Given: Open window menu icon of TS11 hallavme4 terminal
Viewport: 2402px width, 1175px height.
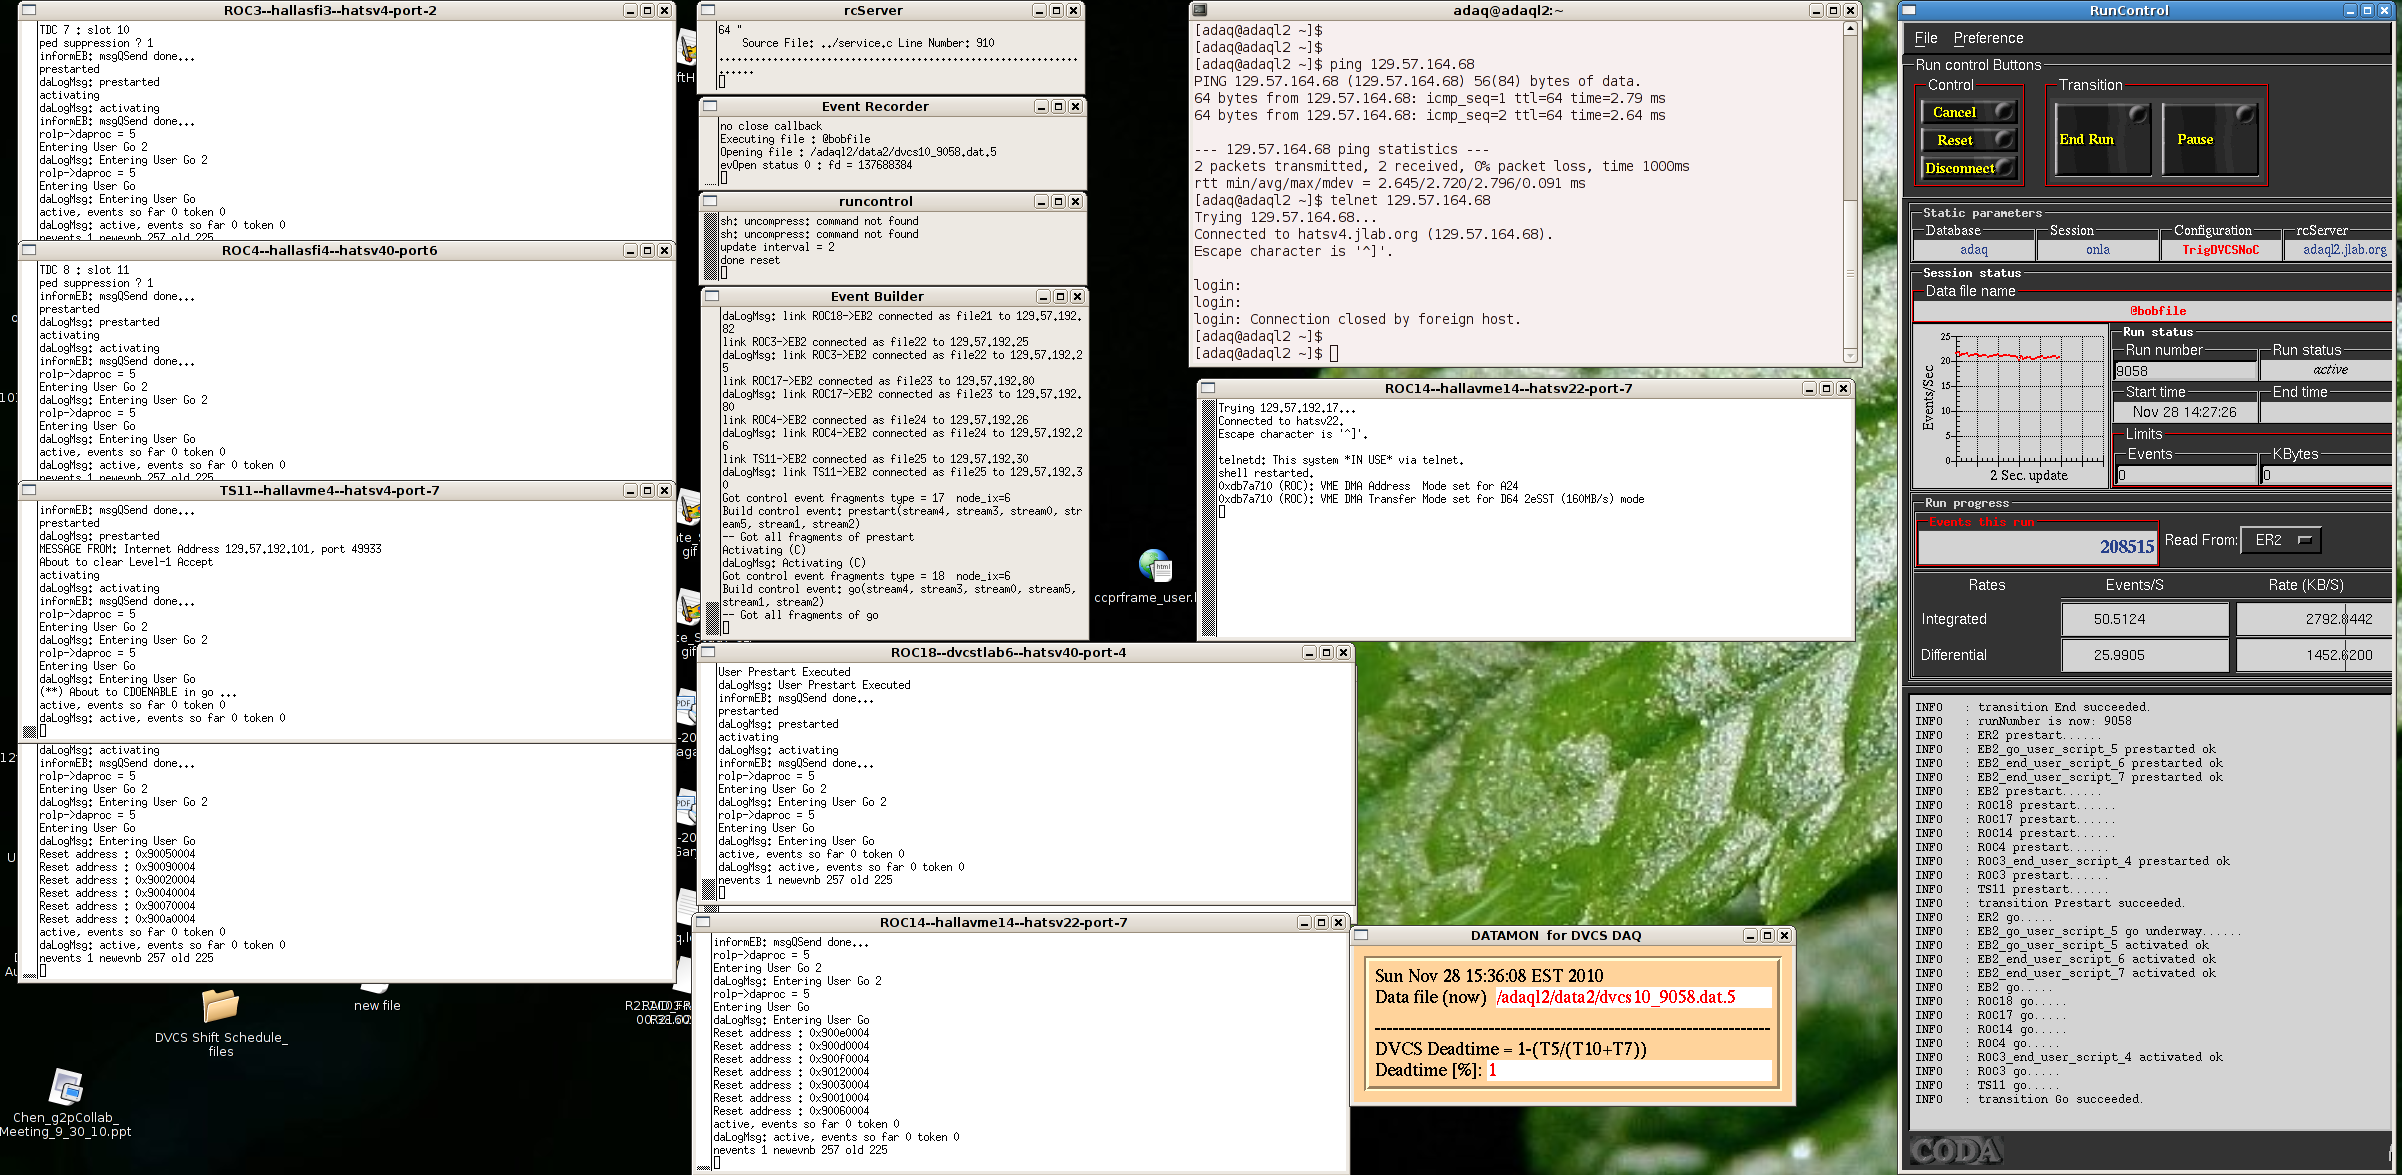Looking at the screenshot, I should click(29, 490).
